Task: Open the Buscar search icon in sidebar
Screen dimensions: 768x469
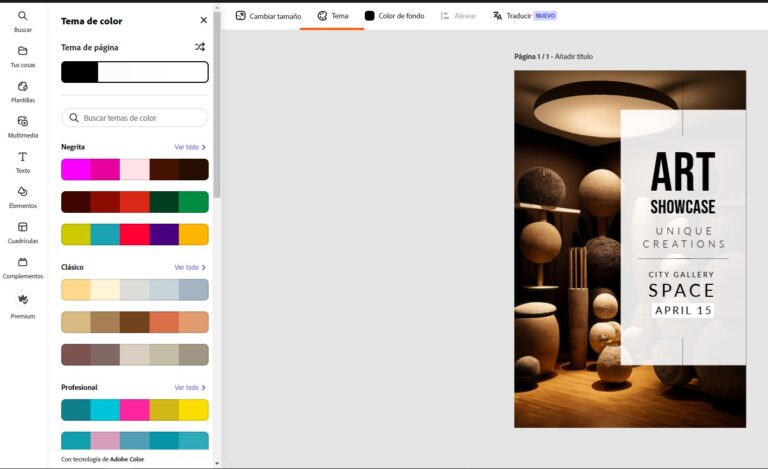Action: (23, 17)
